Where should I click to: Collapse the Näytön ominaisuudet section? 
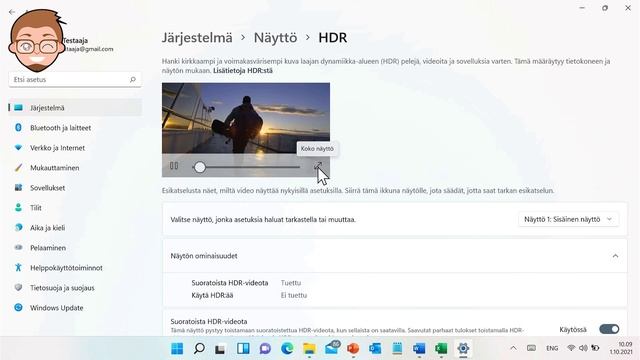tap(615, 256)
